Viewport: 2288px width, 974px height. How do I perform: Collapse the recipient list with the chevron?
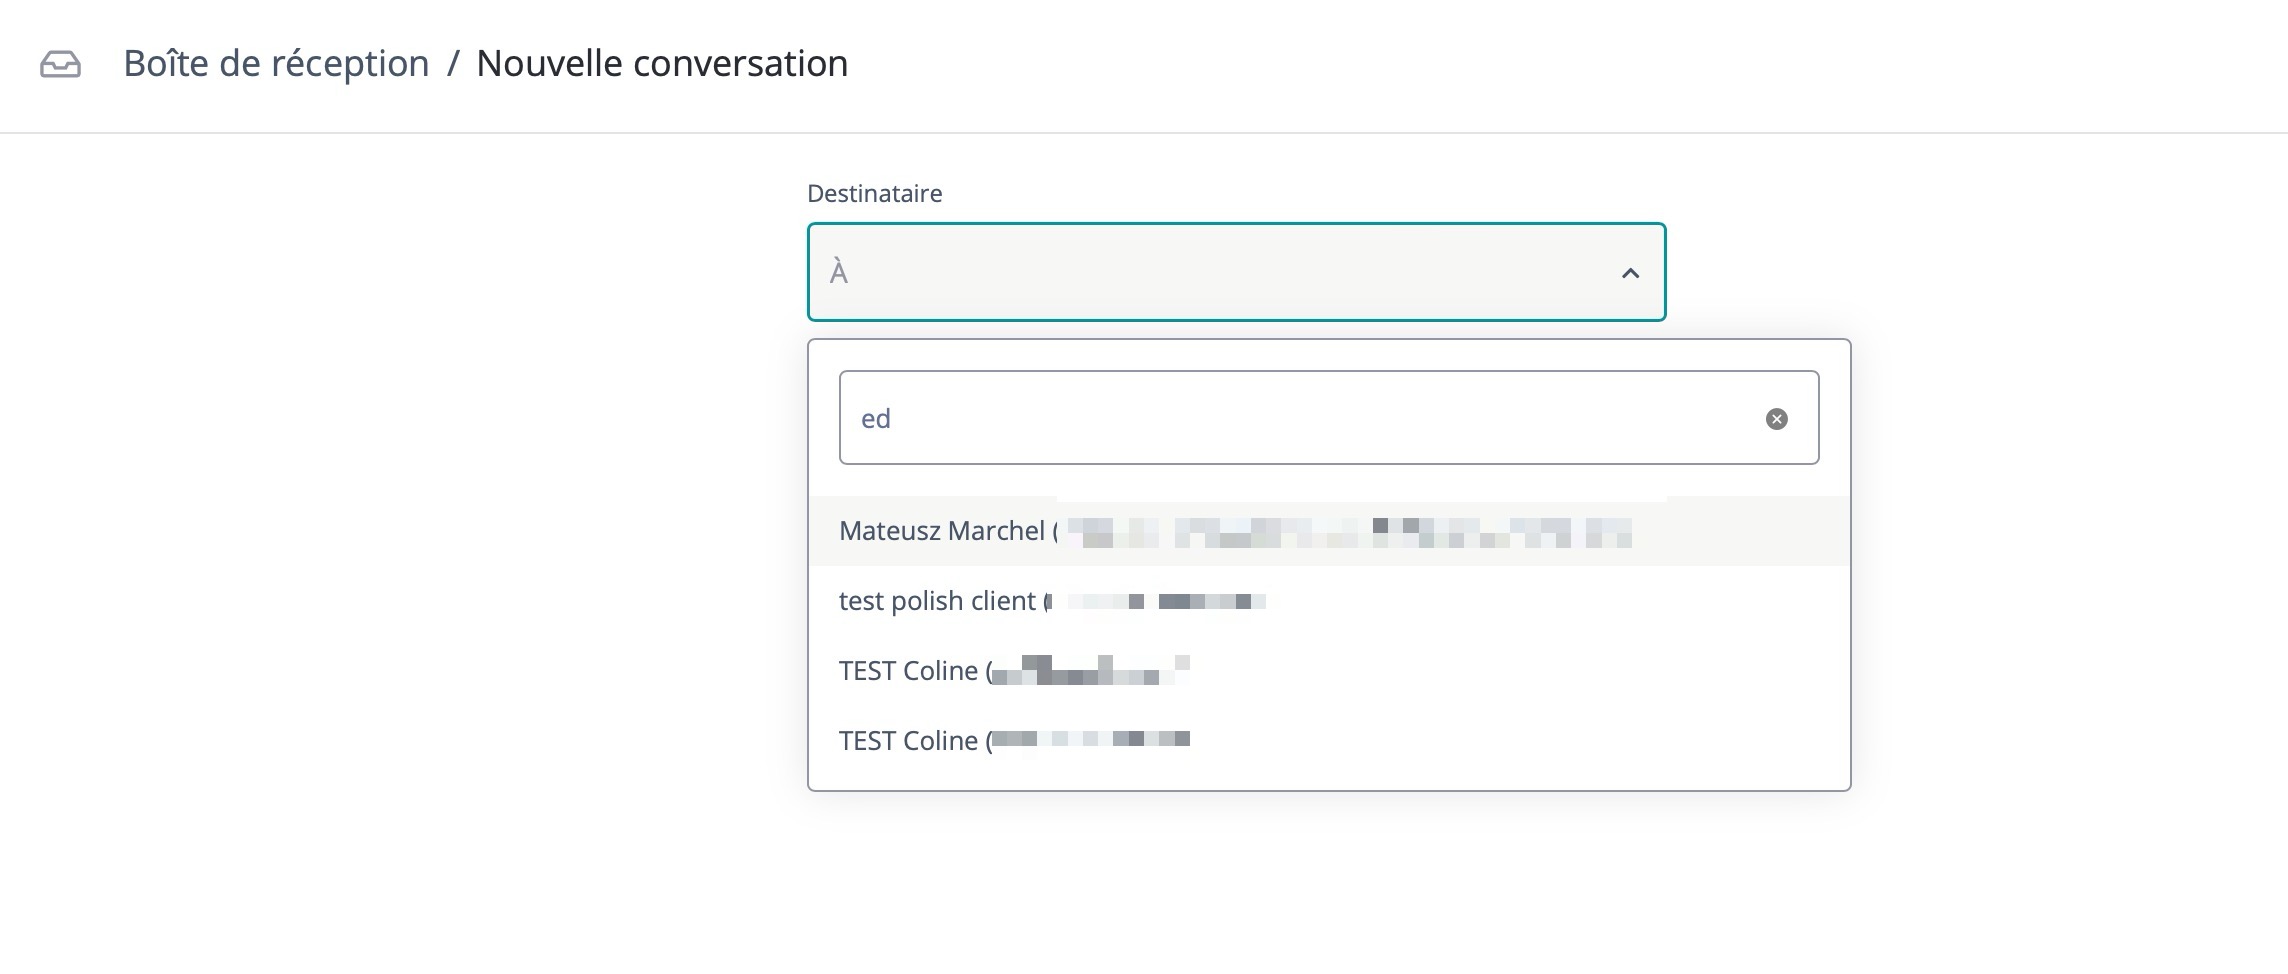click(x=1630, y=273)
